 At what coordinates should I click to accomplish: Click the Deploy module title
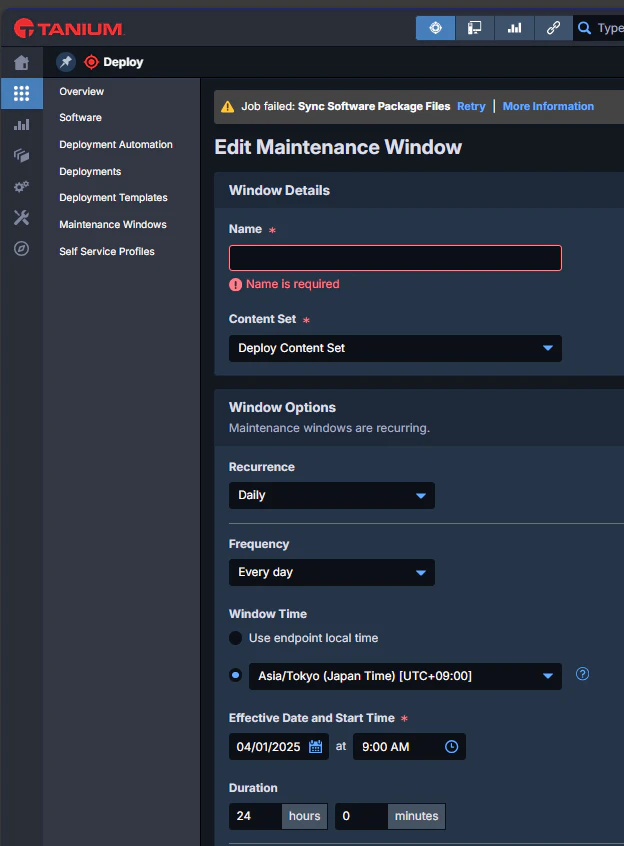coord(123,62)
